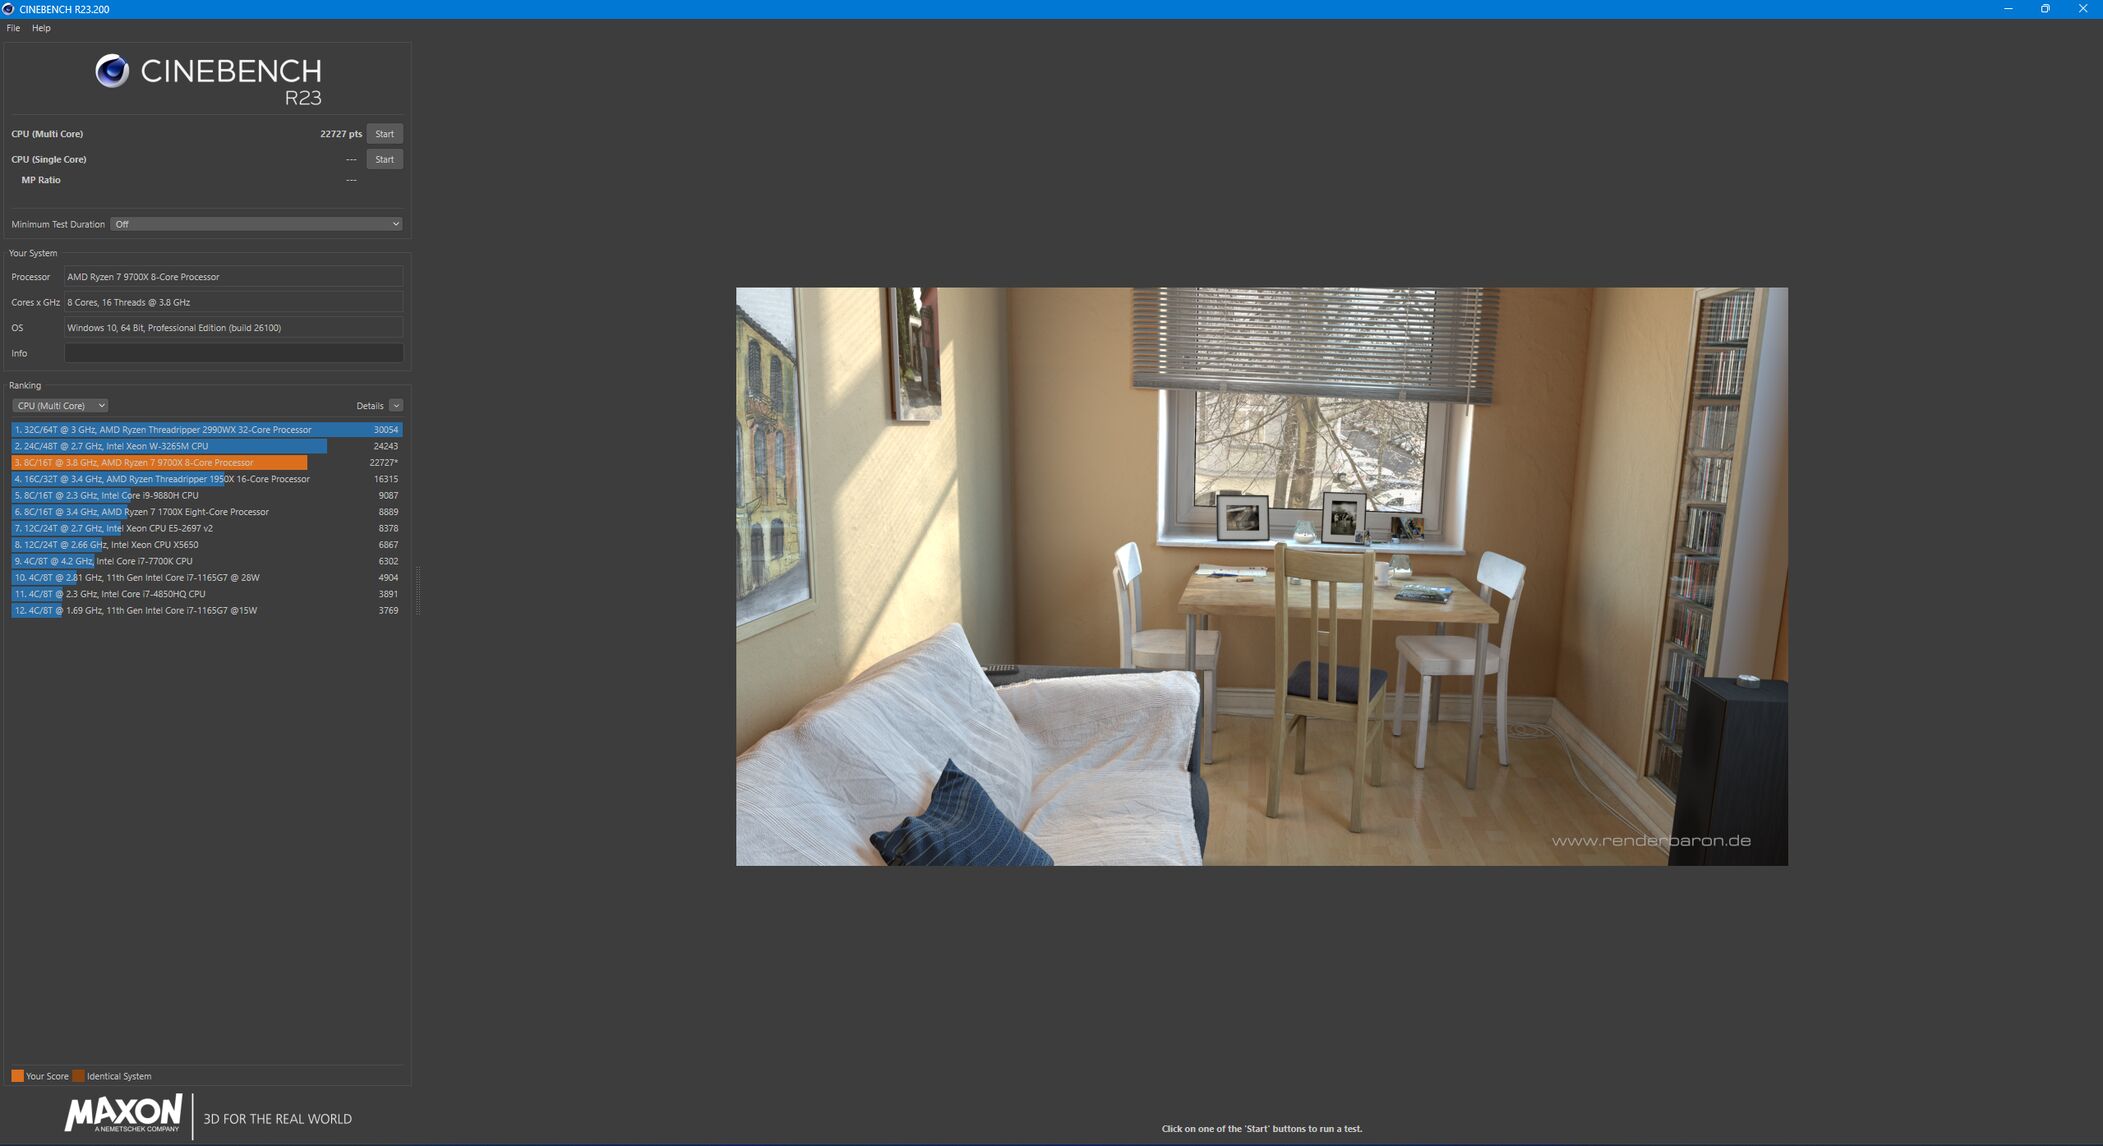Select ranking row Intel Core i9-9880H

coord(207,495)
